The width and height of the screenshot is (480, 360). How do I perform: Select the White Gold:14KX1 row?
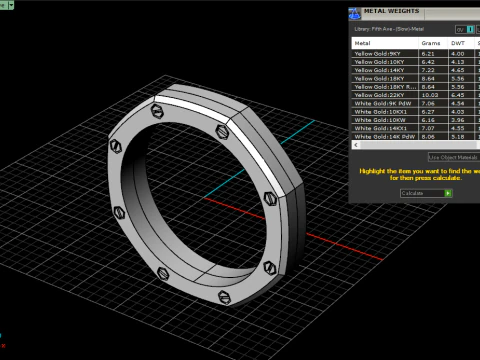click(416, 128)
